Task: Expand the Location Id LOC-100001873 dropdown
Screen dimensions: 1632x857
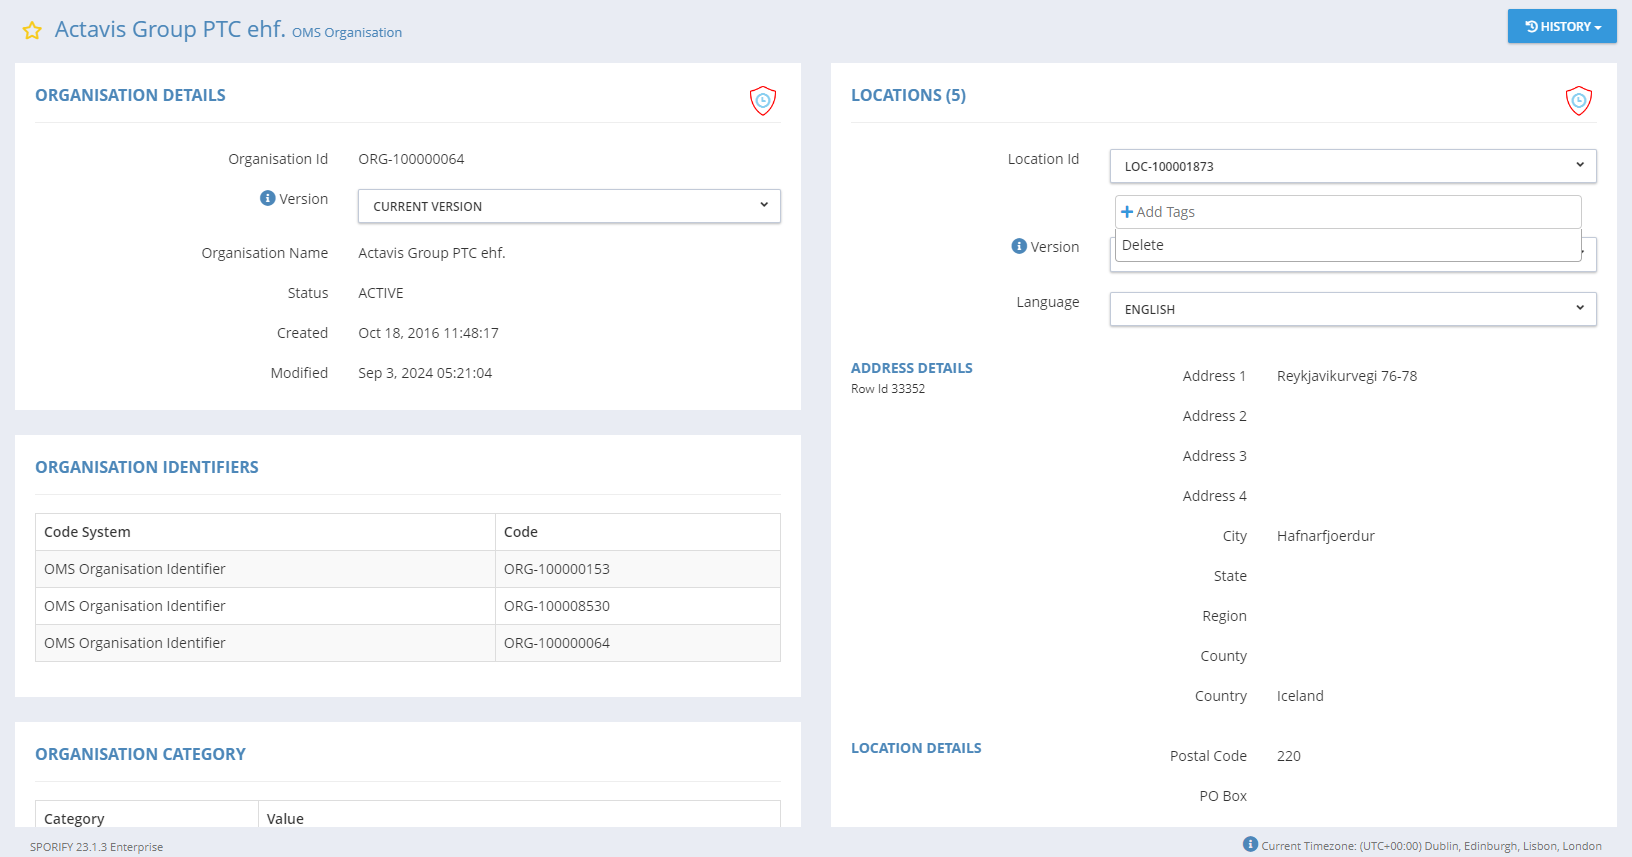Action: click(x=1352, y=166)
